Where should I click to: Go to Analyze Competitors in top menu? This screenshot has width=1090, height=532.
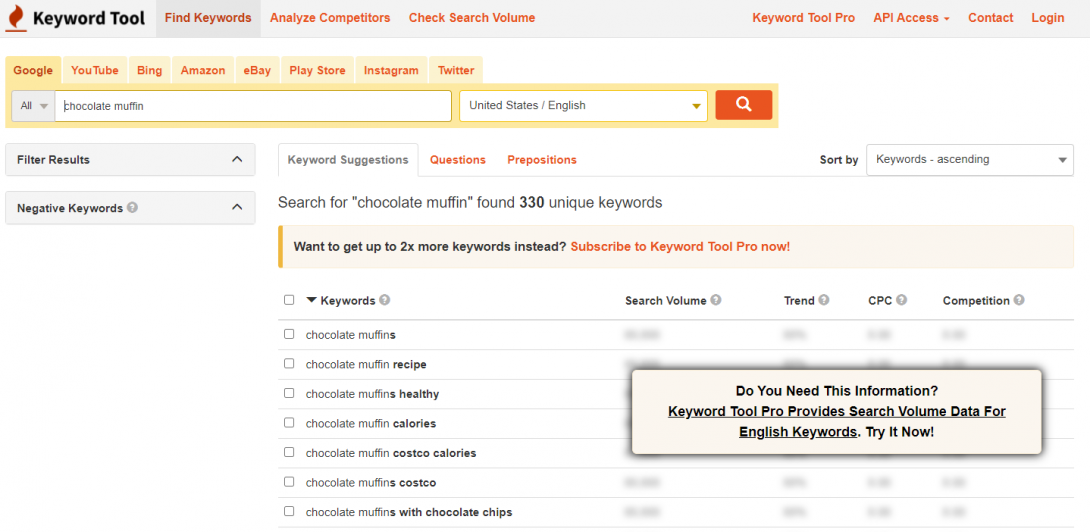(x=330, y=18)
